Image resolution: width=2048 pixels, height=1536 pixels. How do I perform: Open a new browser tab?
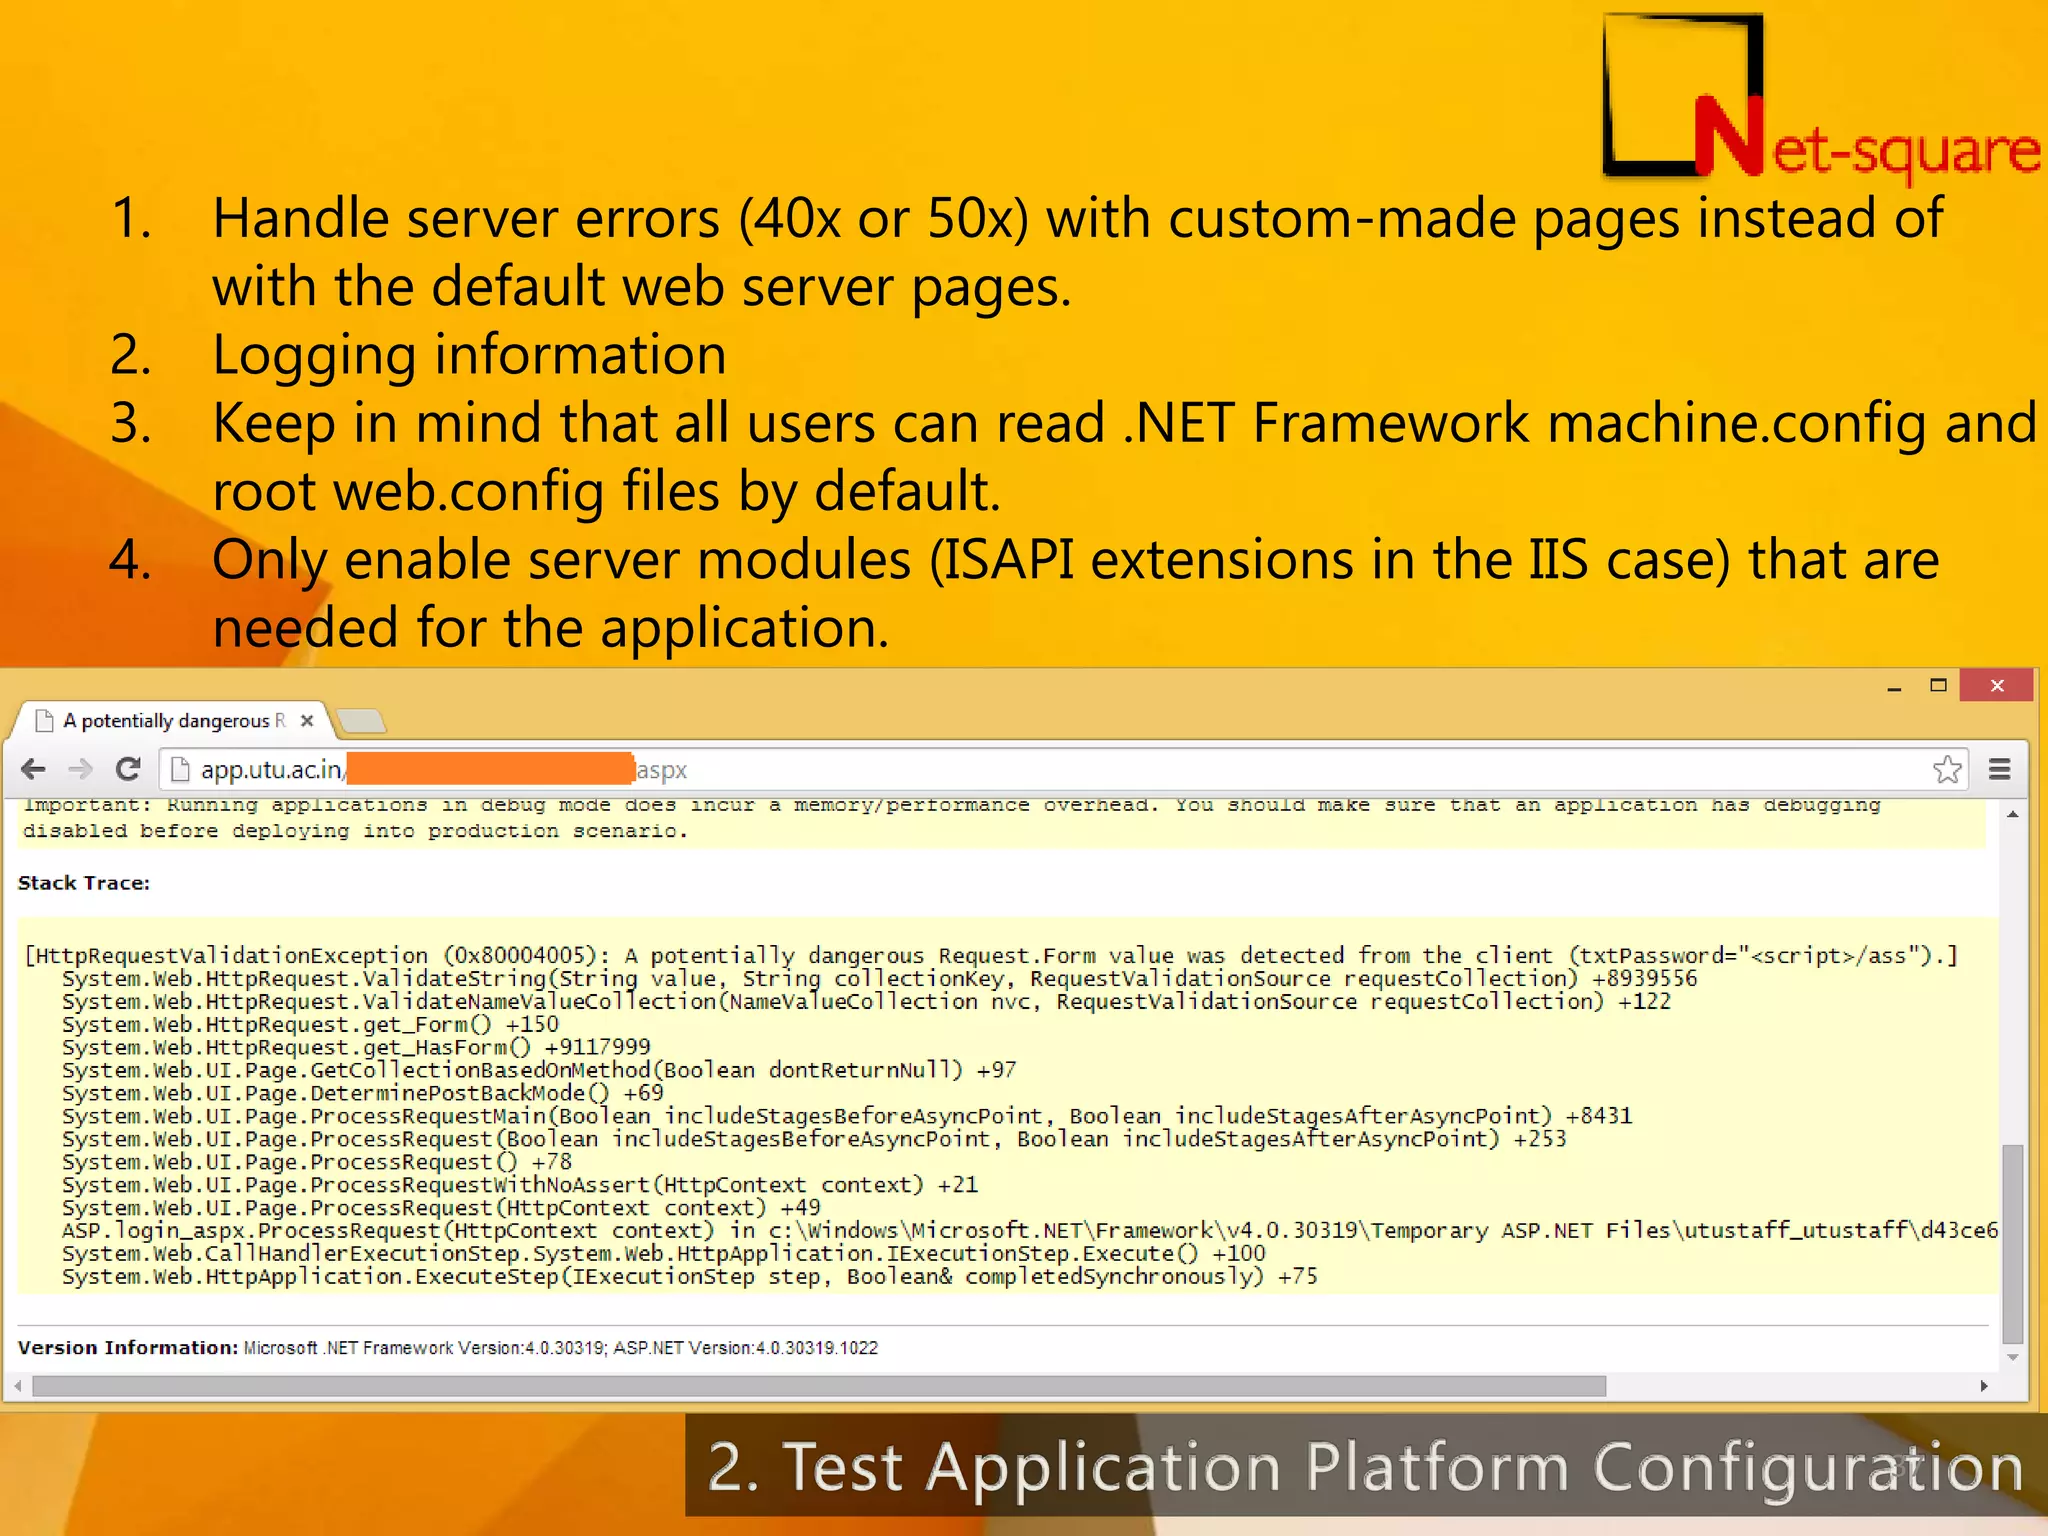click(x=361, y=720)
